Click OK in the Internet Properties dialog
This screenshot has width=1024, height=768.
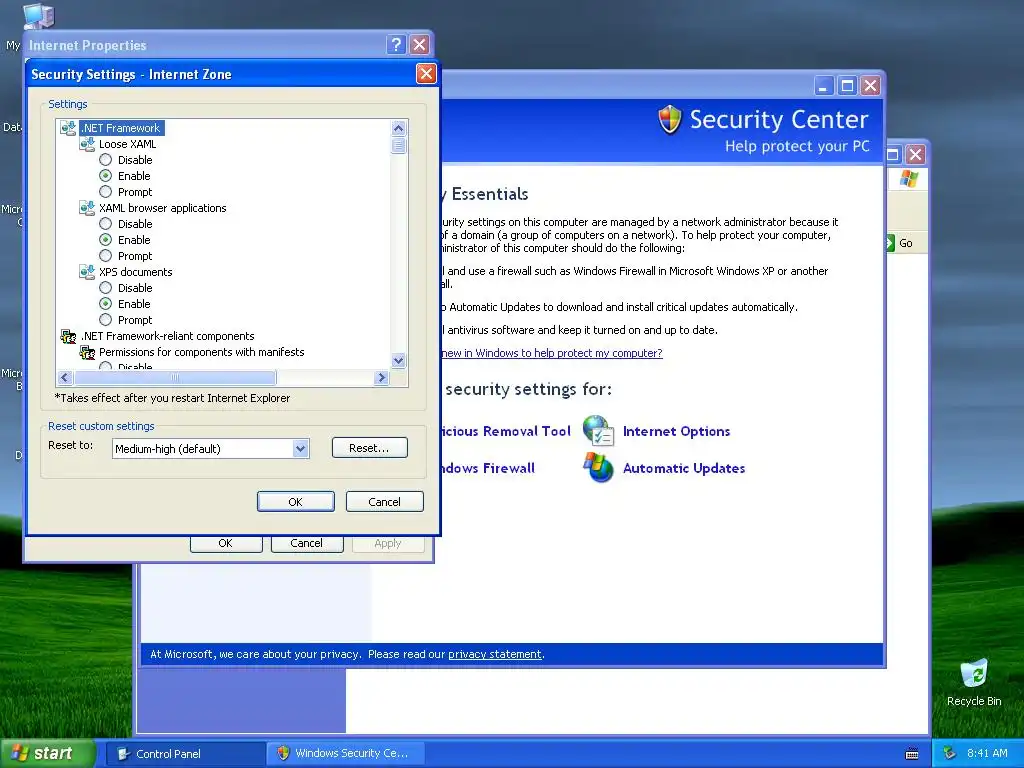[225, 543]
